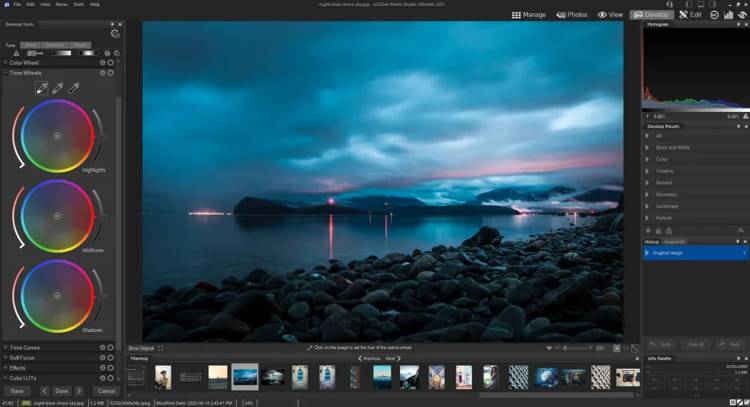Switch to Manage mode
Viewport: 750px width, 407px height.
coord(529,15)
